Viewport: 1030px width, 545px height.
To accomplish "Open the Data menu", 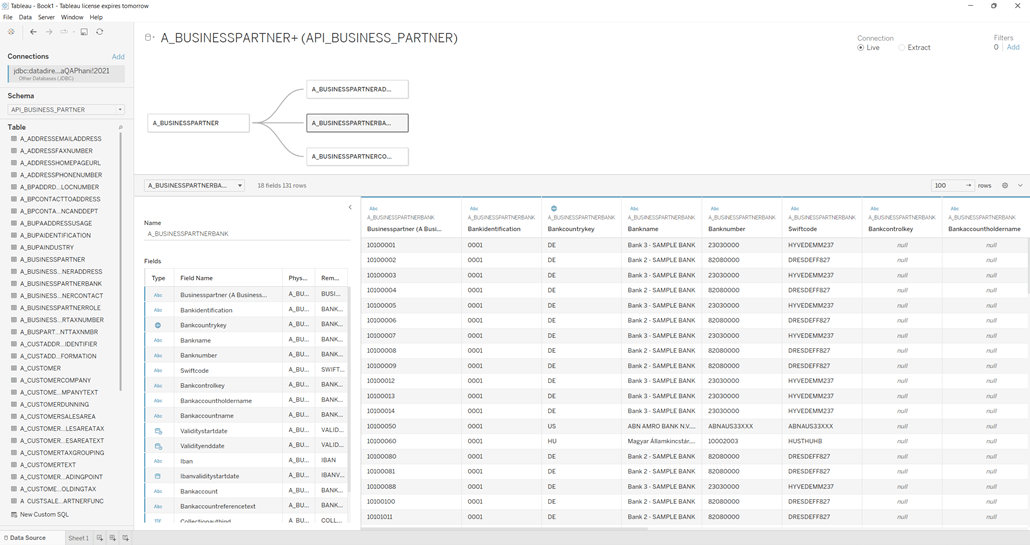I will [25, 17].
